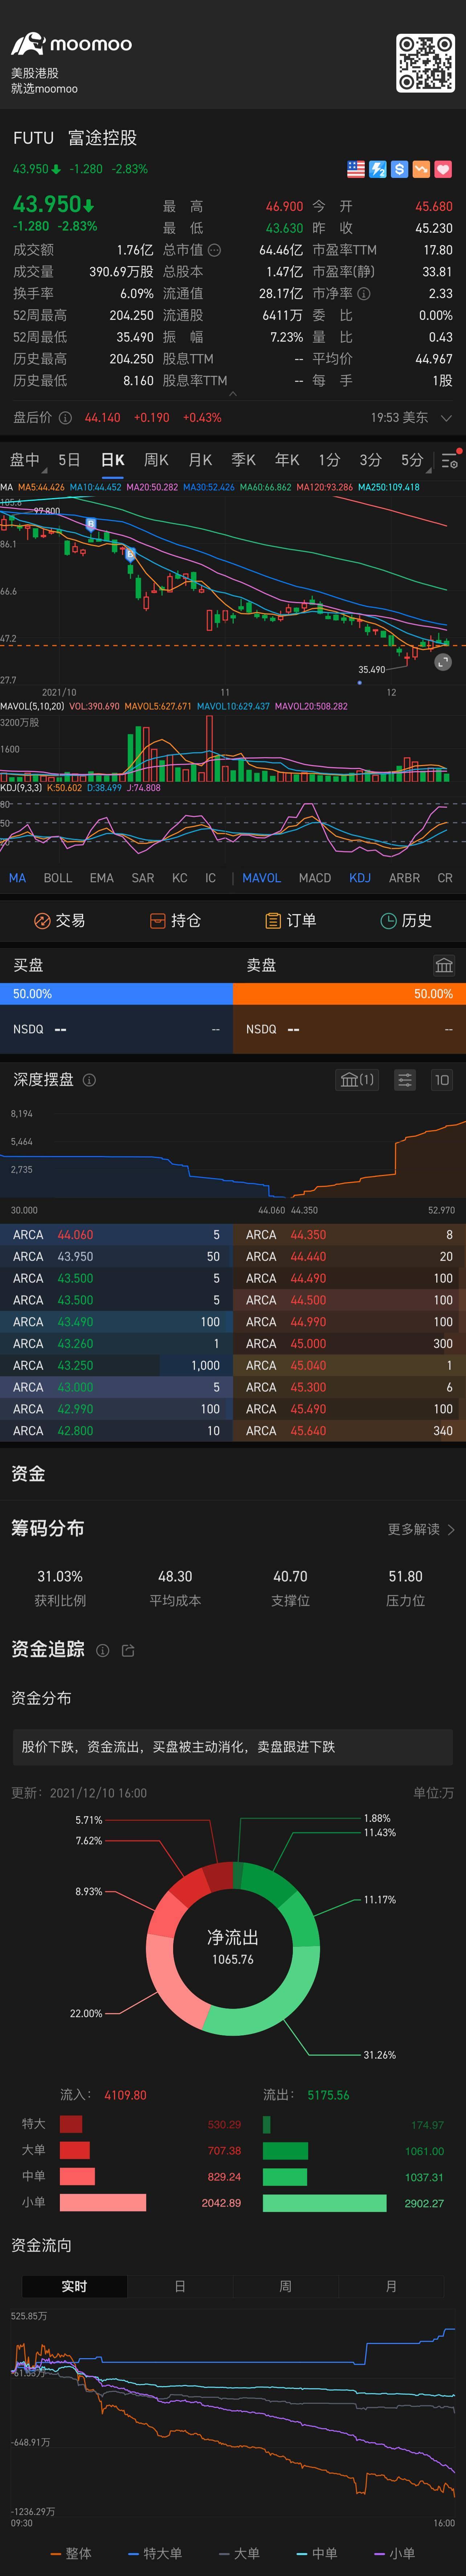The image size is (466, 2576).
Task: Tap share icon next to 资金追踪
Action: pos(128,1651)
